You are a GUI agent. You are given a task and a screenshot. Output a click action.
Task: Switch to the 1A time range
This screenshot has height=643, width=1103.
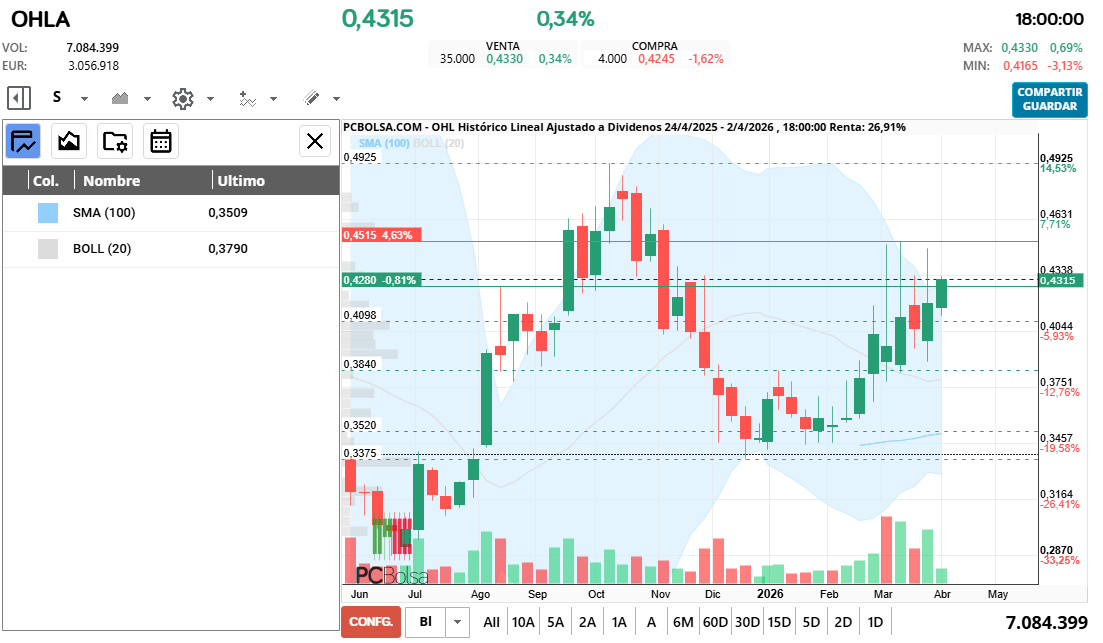(620, 621)
